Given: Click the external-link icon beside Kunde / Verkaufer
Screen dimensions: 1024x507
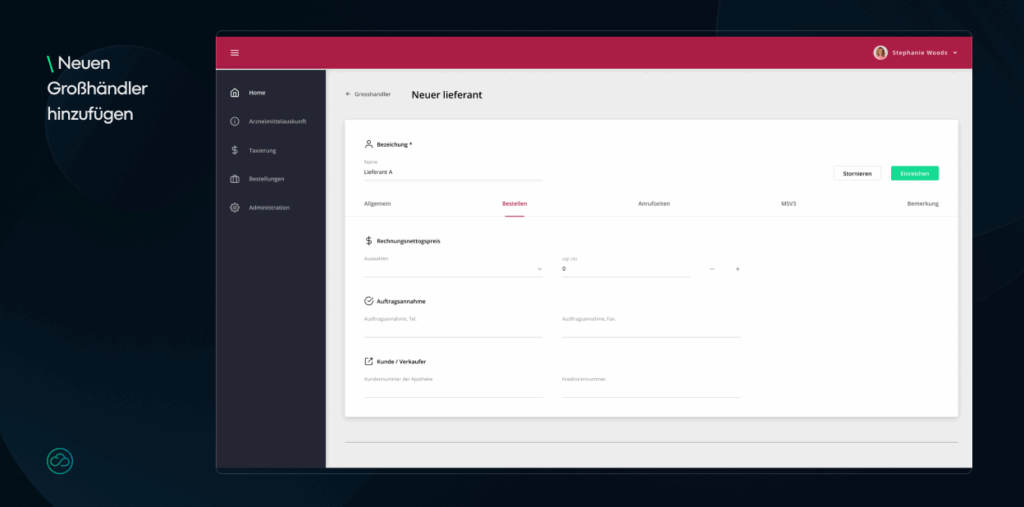Looking at the screenshot, I should pyautogui.click(x=368, y=361).
